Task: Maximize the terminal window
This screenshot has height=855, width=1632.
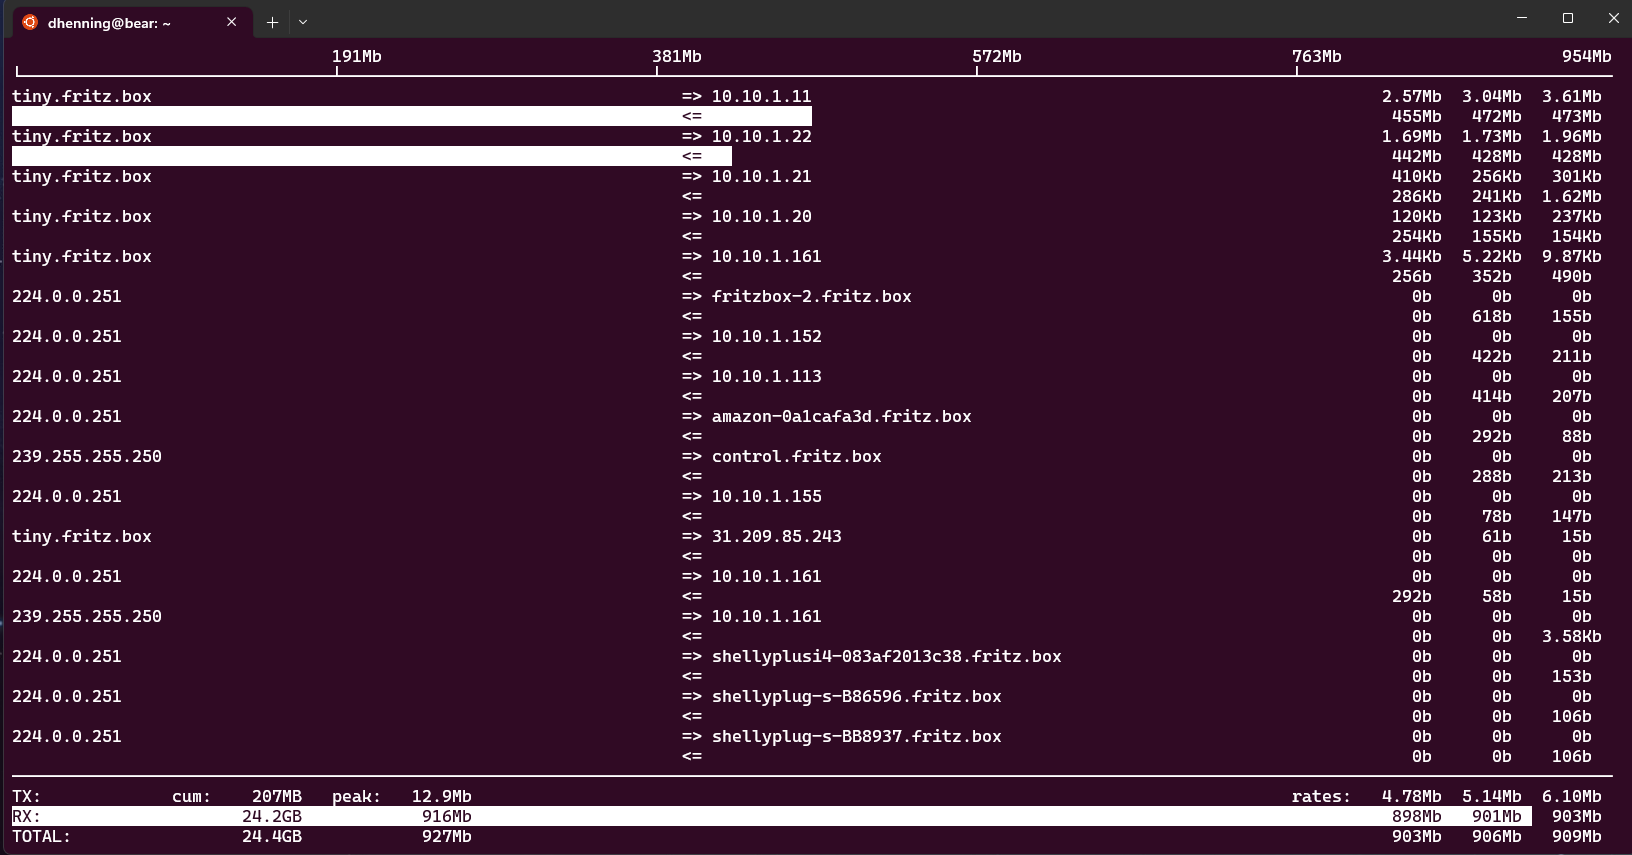Action: coord(1568,18)
